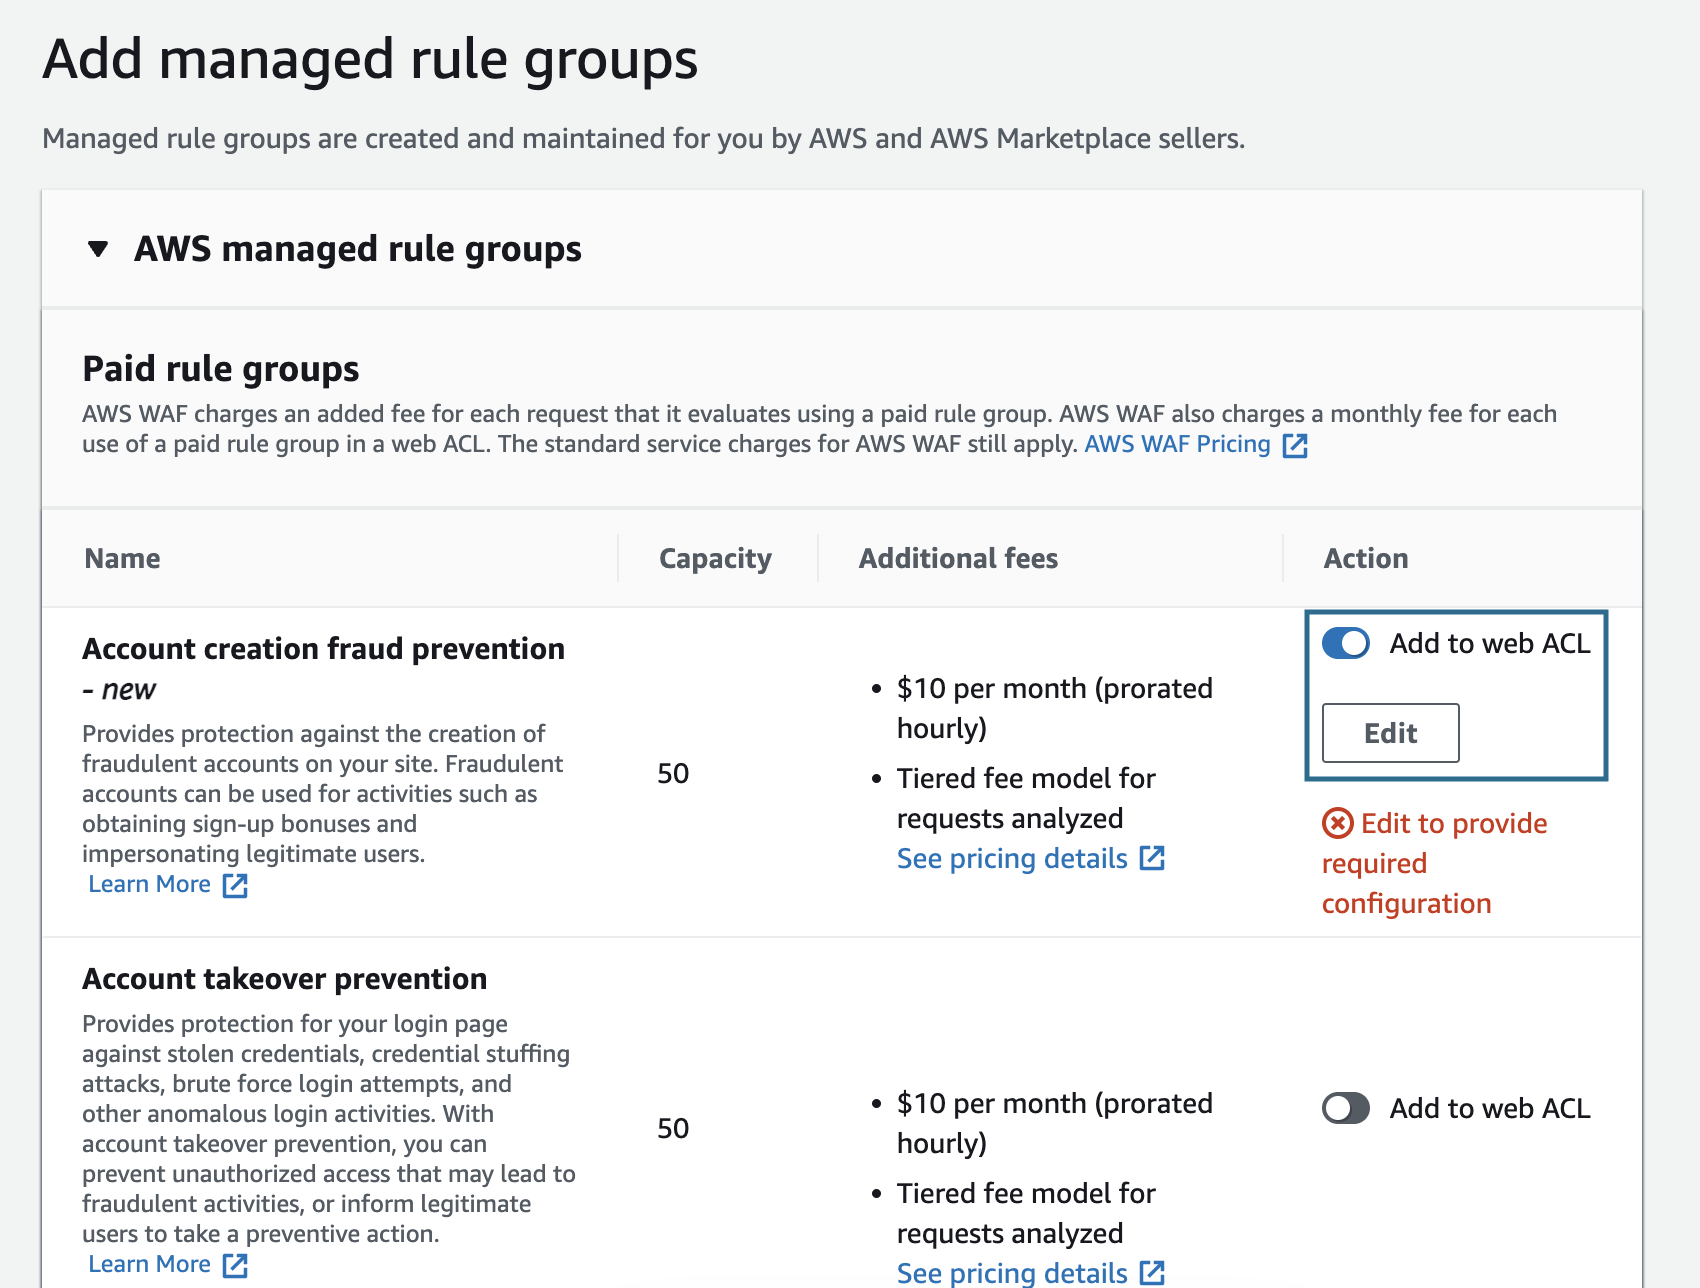The image size is (1700, 1288).
Task: Click the Account takeover prevention title
Action: tap(284, 978)
